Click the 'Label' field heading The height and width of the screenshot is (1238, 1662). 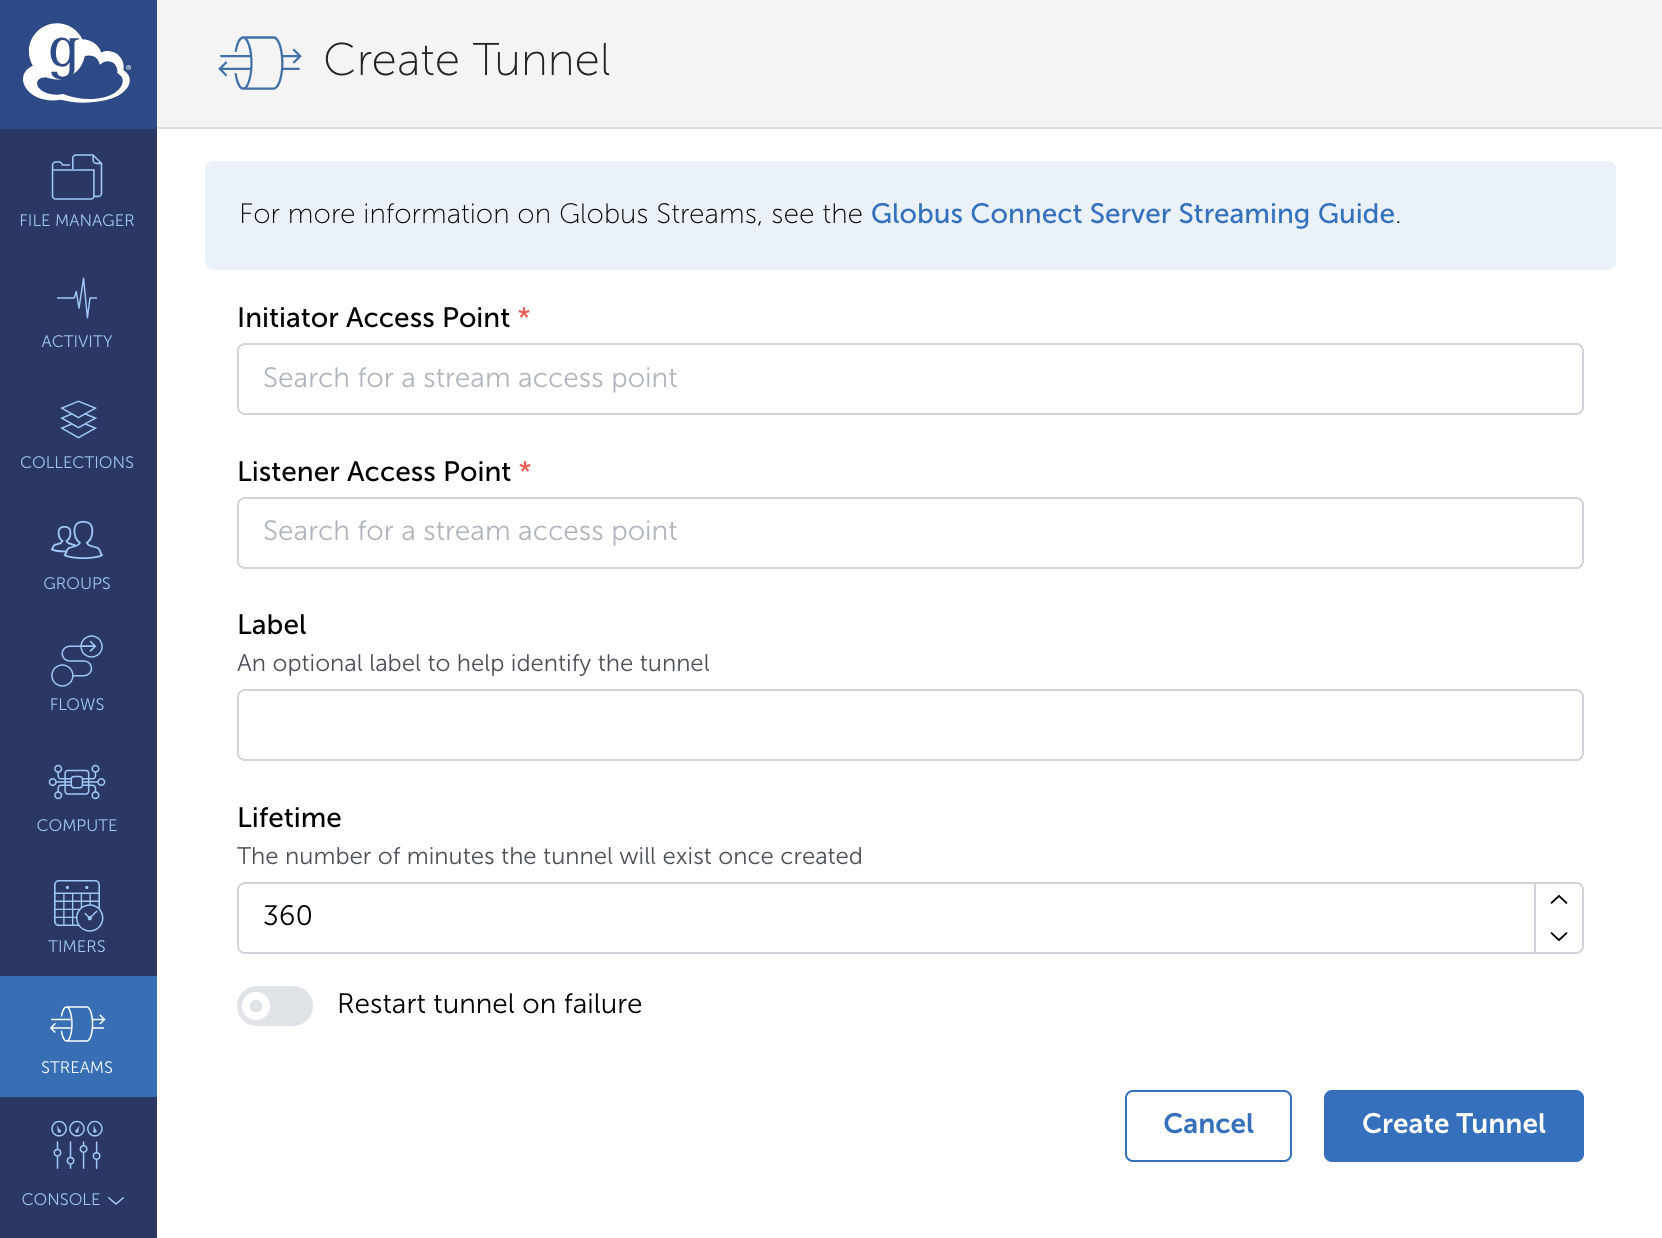pyautogui.click(x=272, y=625)
